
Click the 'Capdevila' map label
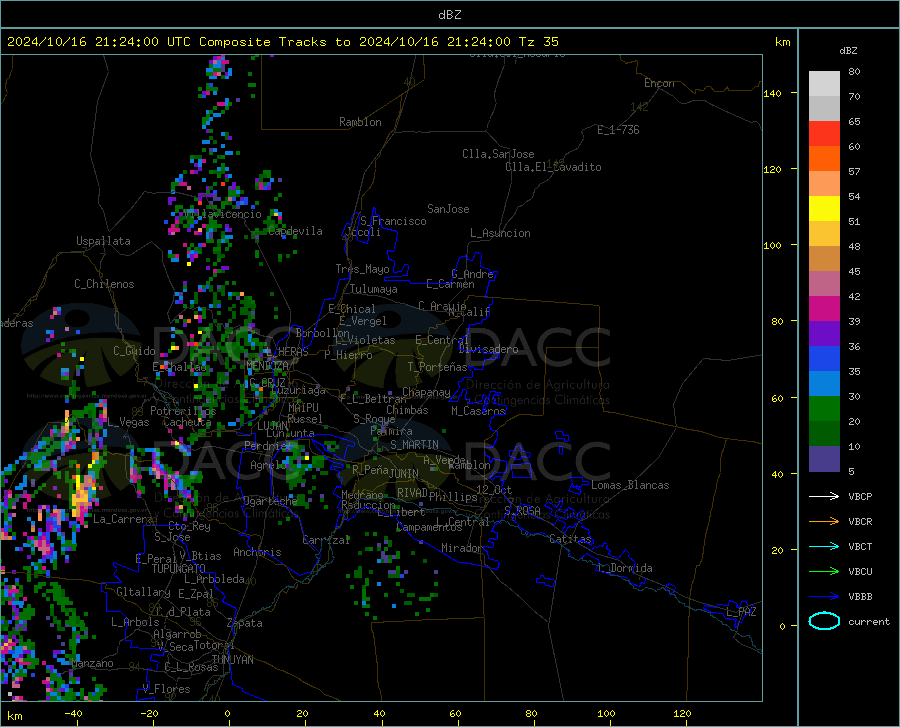pyautogui.click(x=295, y=231)
